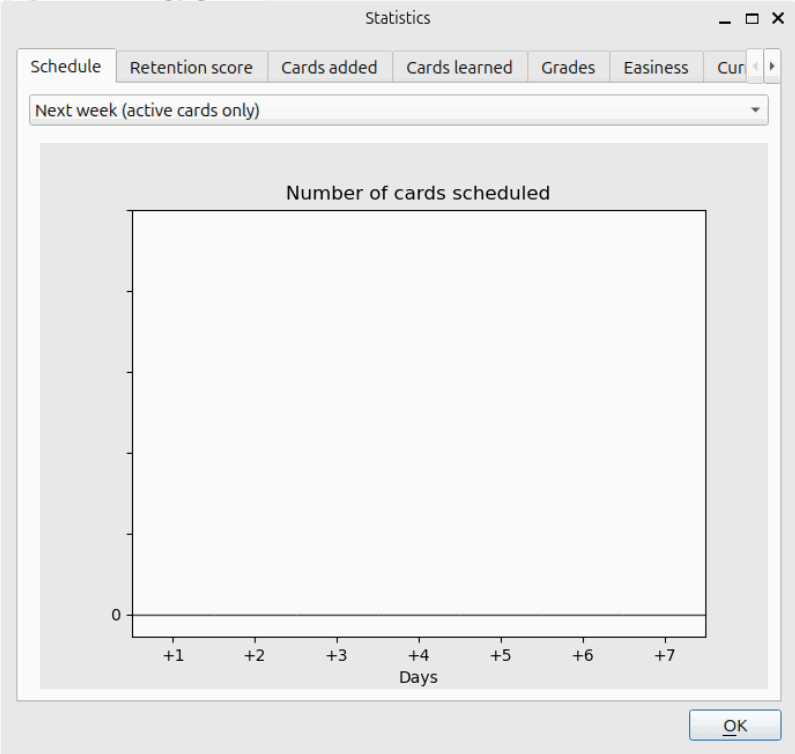Click the Statistics window title
Image resolution: width=795 pixels, height=754 pixels.
pyautogui.click(x=398, y=18)
